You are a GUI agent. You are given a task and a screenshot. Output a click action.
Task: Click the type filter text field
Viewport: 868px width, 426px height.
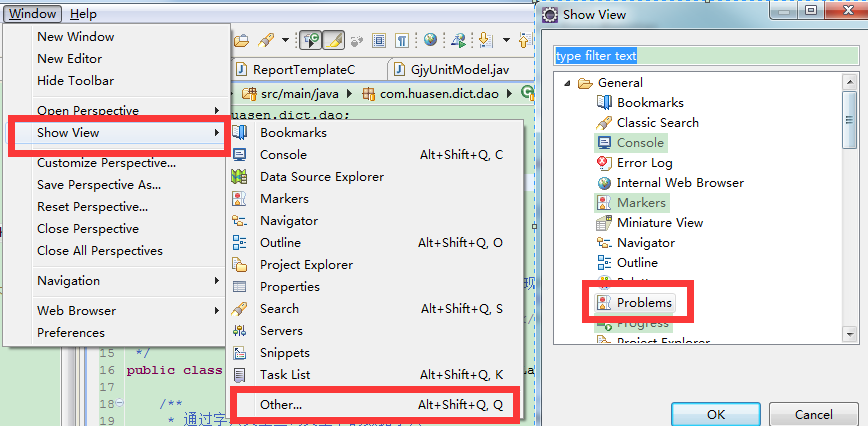click(x=705, y=56)
